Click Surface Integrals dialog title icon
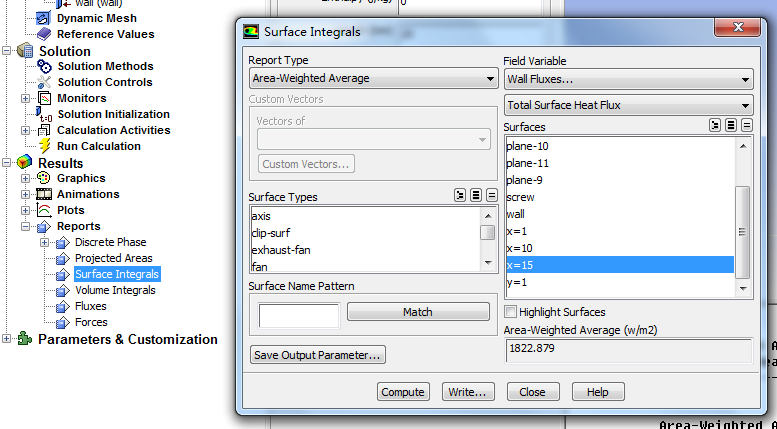 [251, 32]
